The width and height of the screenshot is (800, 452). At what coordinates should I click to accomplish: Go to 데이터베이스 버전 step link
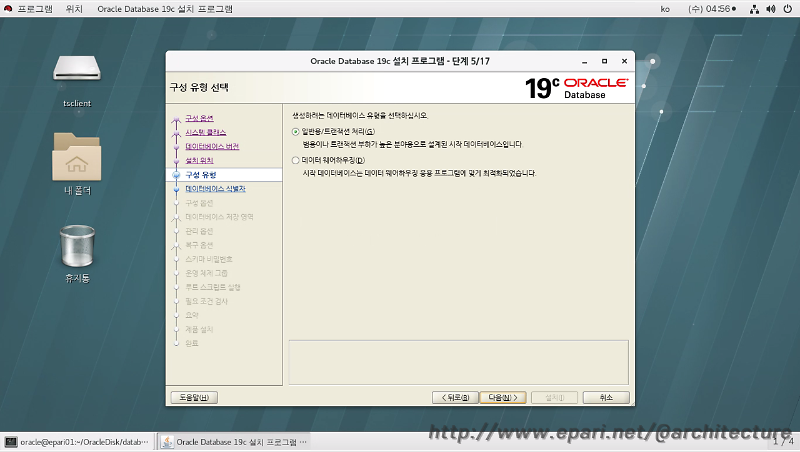pyautogui.click(x=212, y=146)
